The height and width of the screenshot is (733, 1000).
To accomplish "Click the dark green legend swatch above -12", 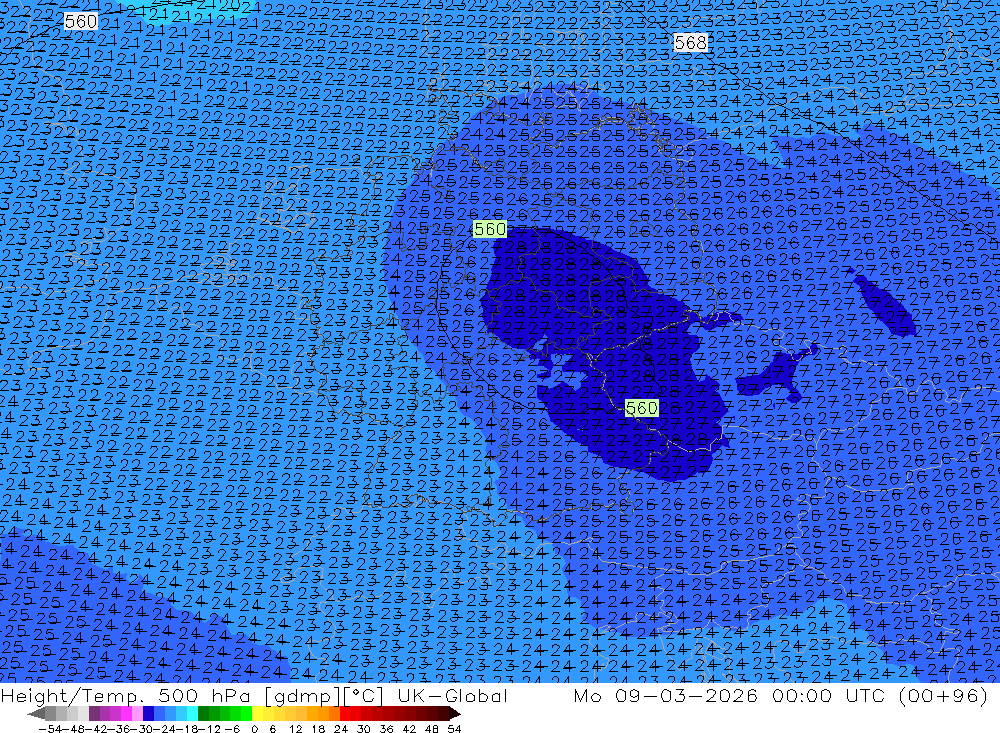I will click(203, 714).
